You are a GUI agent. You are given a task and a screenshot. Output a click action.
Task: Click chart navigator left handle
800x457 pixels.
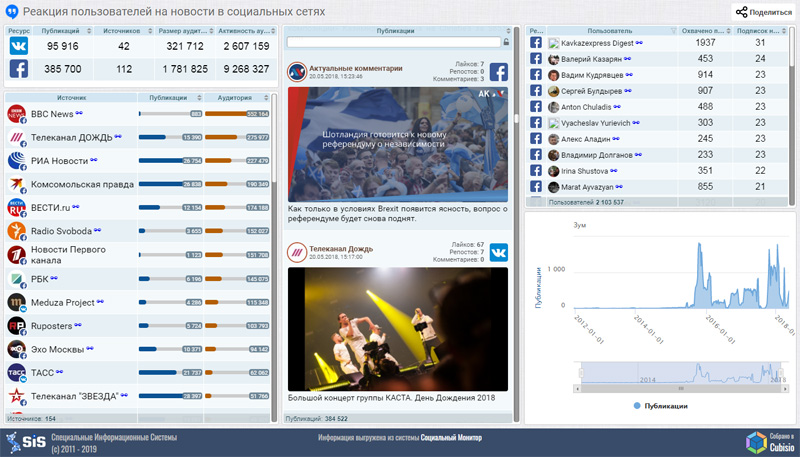point(581,373)
